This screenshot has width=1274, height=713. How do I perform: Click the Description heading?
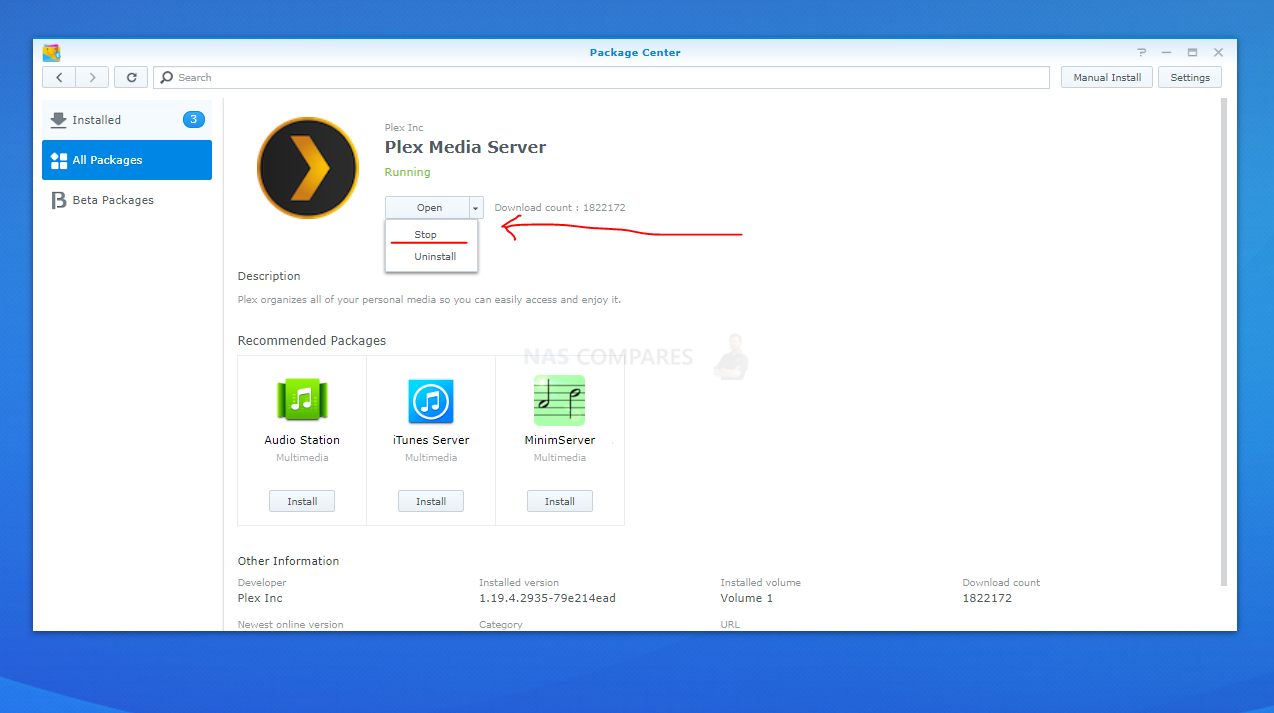pos(269,276)
